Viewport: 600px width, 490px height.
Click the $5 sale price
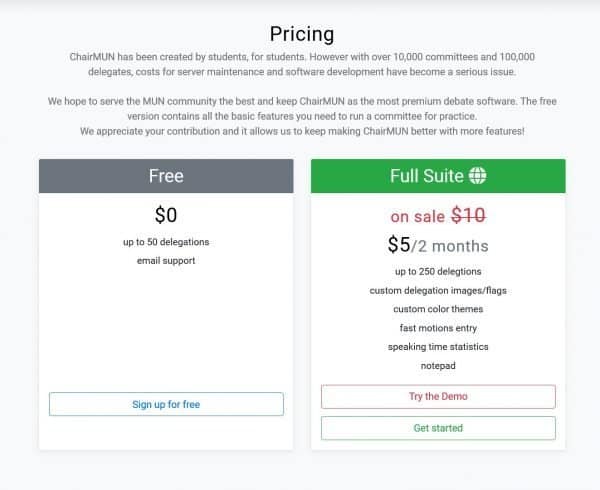click(399, 245)
